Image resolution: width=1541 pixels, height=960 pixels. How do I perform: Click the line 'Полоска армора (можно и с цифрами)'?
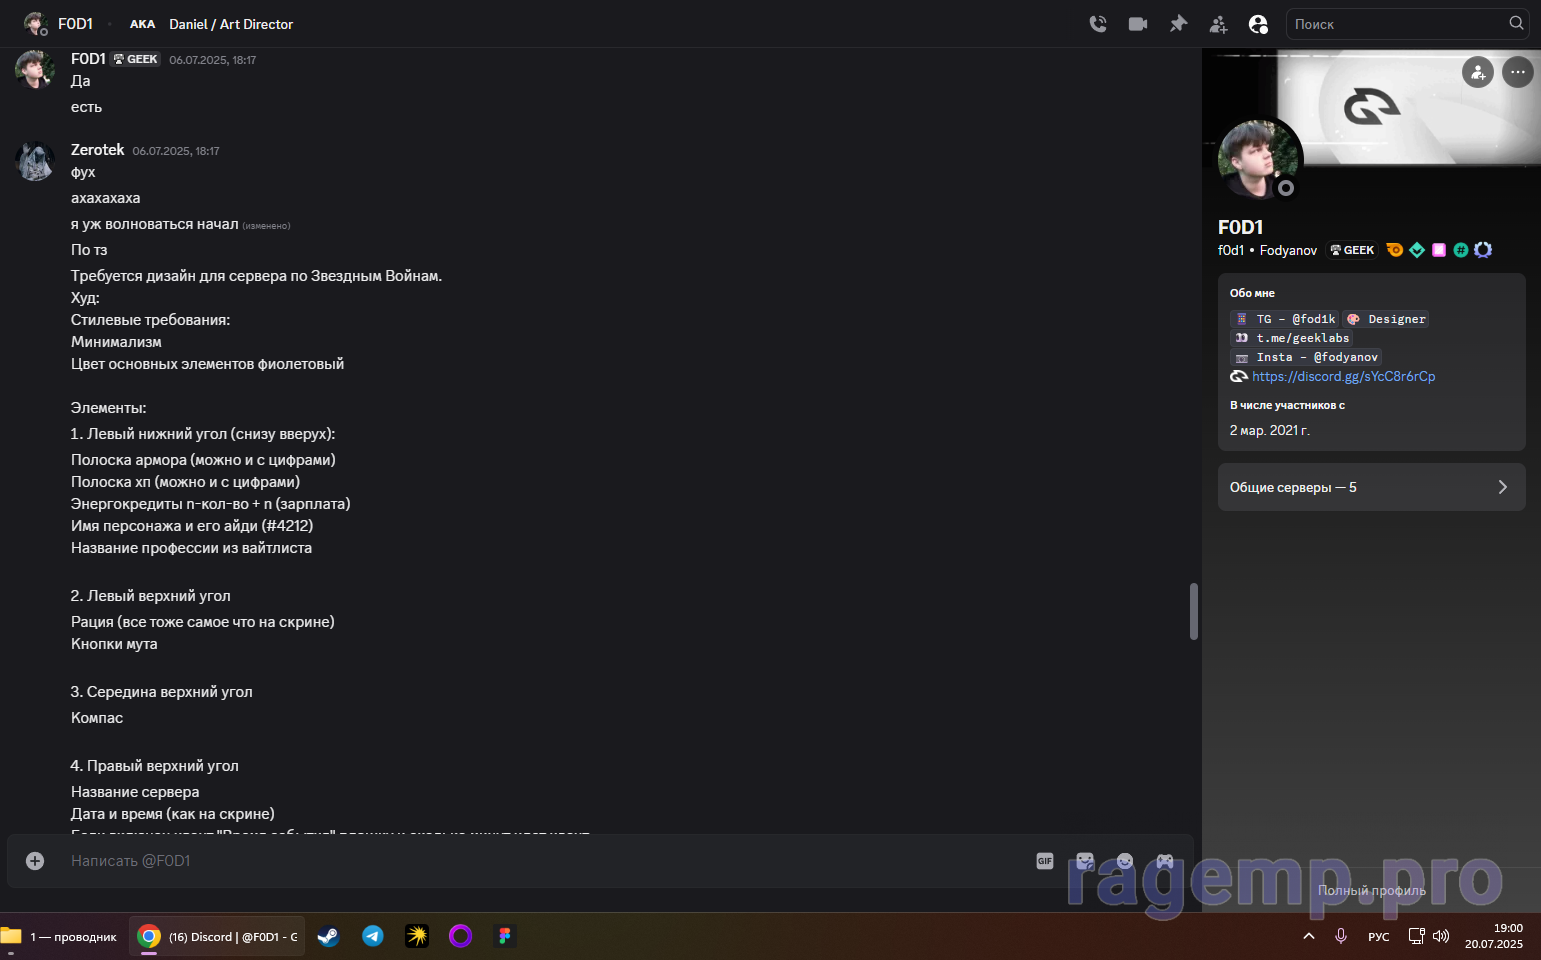click(203, 460)
